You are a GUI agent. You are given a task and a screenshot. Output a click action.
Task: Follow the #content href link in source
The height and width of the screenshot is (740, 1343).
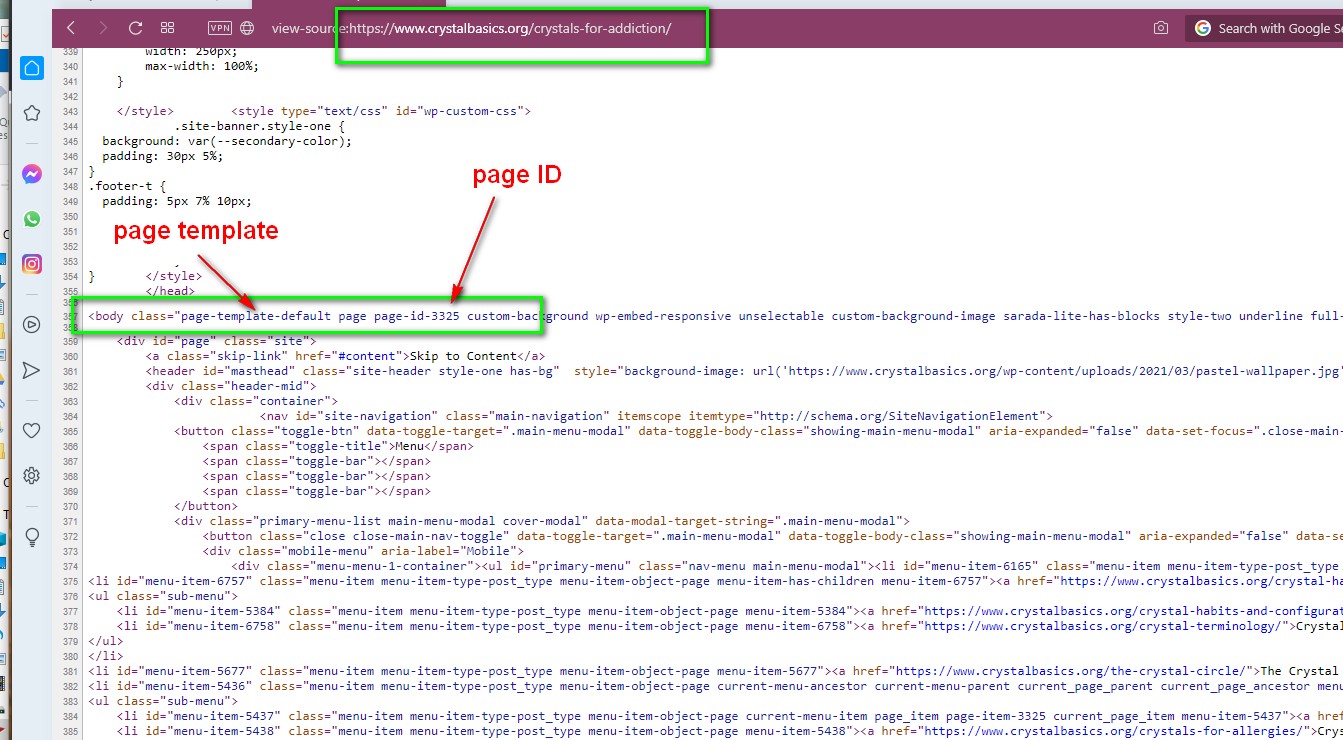[x=370, y=355]
